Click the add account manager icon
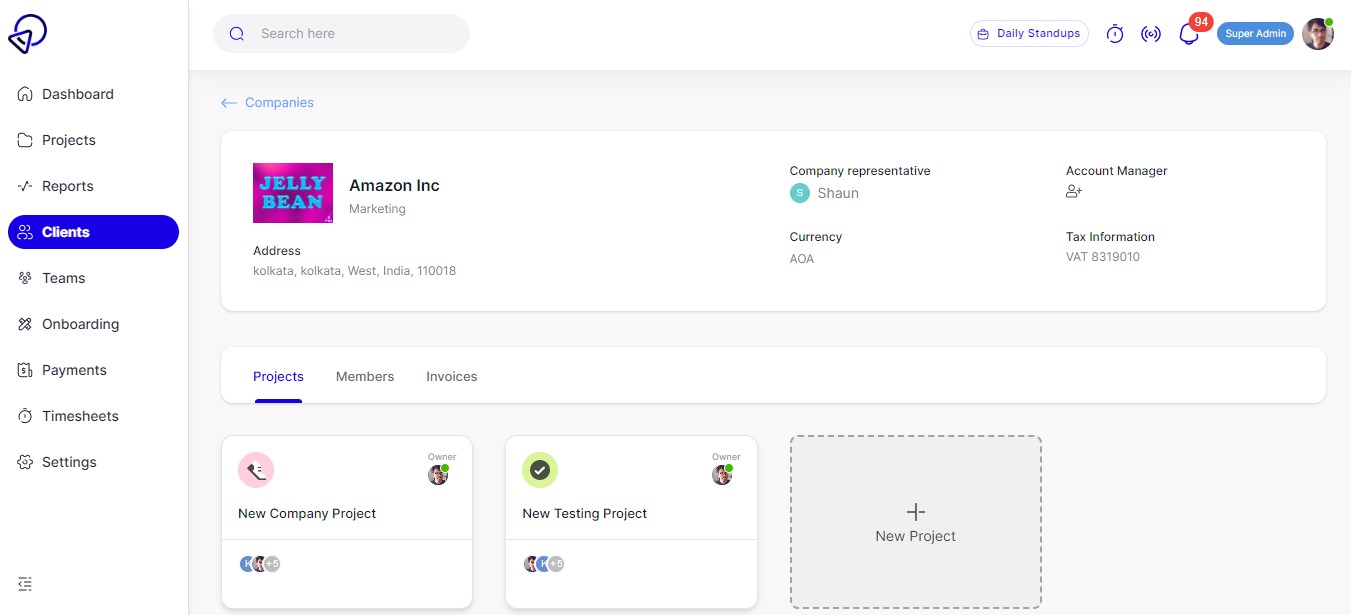Viewport: 1351px width, 615px height. (x=1074, y=192)
